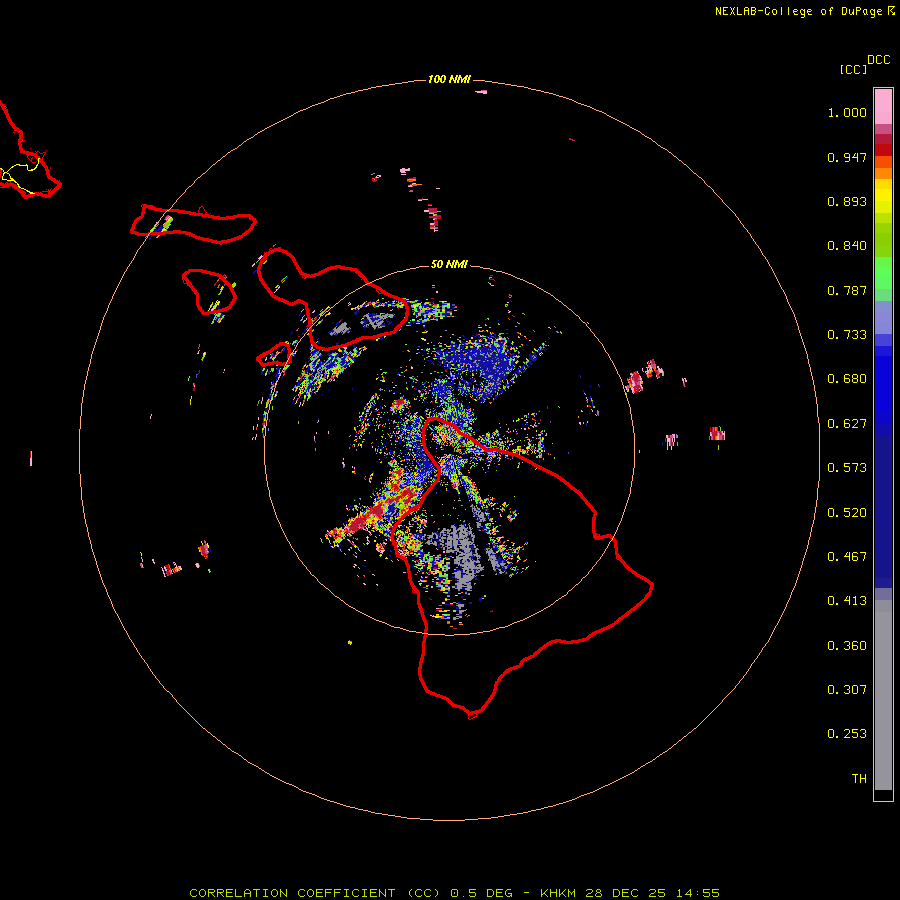Click the 0.573 scale value
The width and height of the screenshot is (900, 900).
point(847,468)
